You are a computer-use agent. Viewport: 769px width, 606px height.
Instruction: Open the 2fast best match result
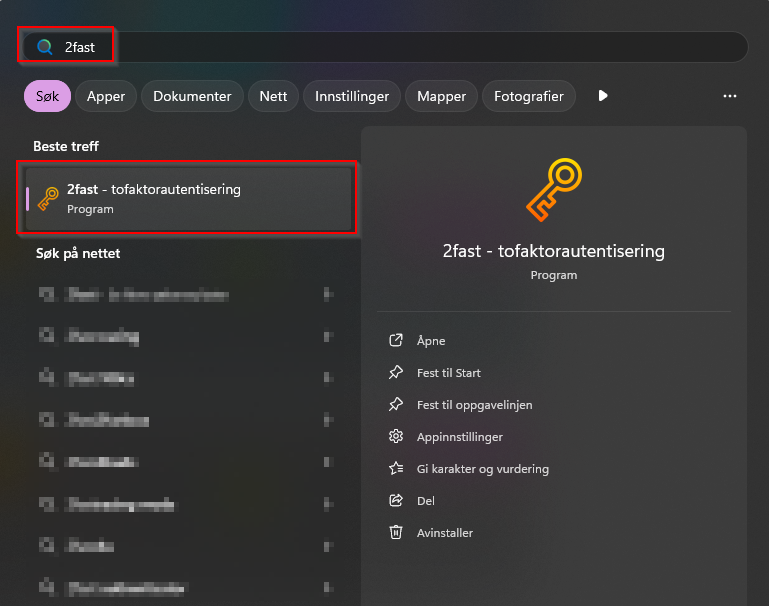[x=189, y=199]
